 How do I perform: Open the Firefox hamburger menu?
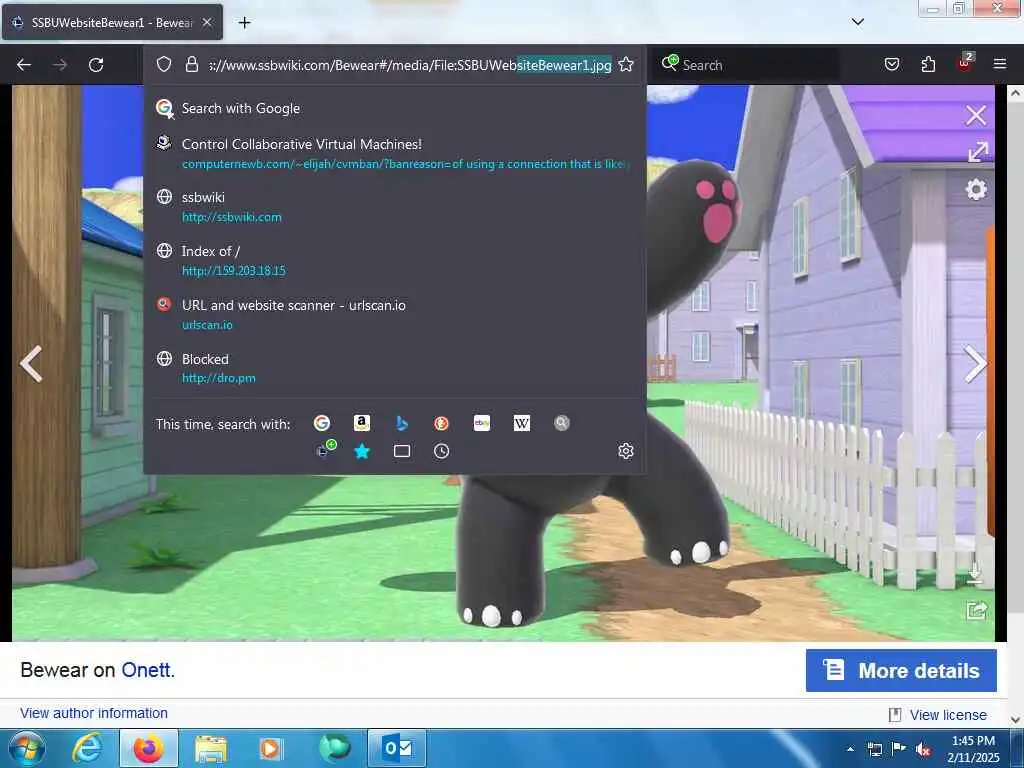pos(1000,64)
